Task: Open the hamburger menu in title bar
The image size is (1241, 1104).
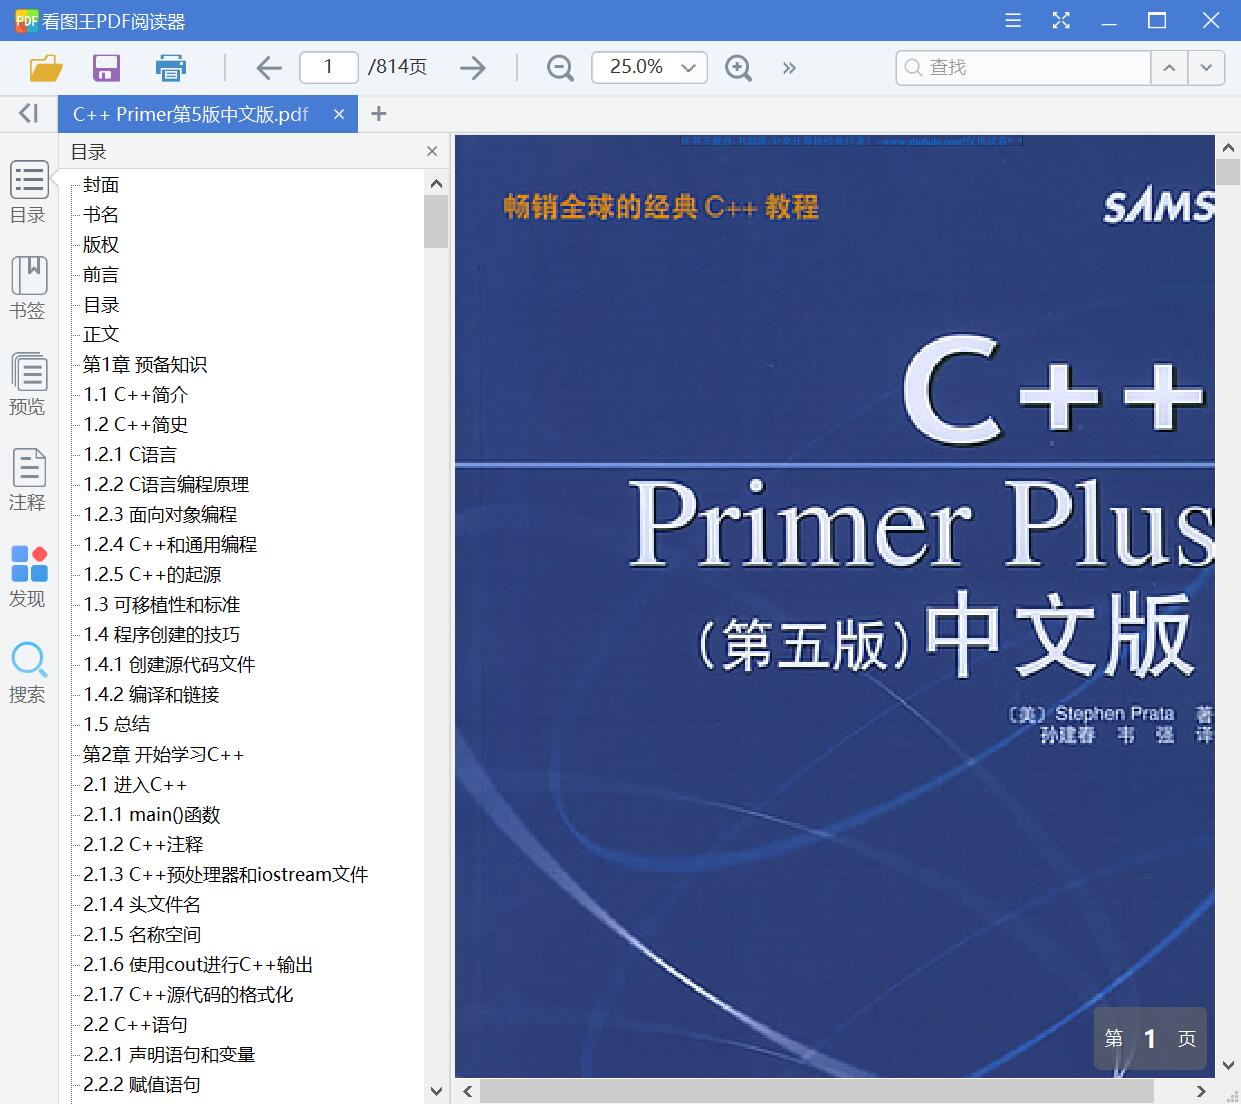Action: [1012, 20]
